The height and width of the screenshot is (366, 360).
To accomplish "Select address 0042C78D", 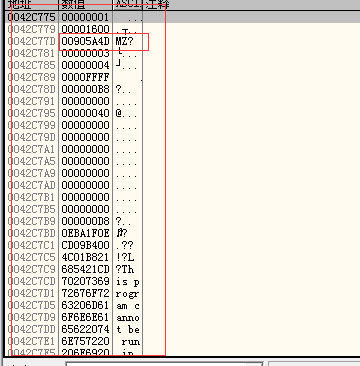I will (33, 89).
